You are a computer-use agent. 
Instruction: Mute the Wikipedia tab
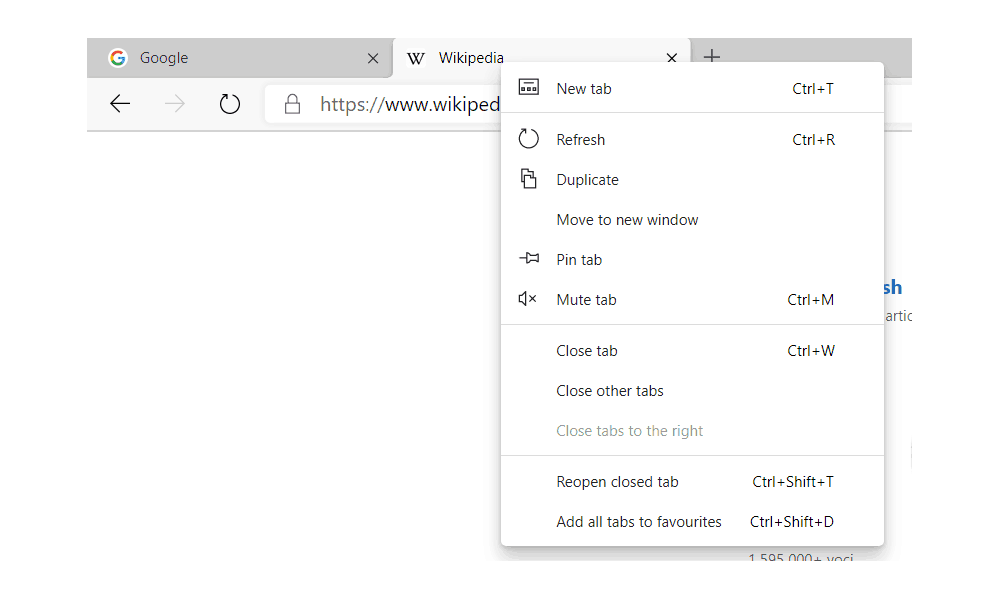click(x=586, y=299)
